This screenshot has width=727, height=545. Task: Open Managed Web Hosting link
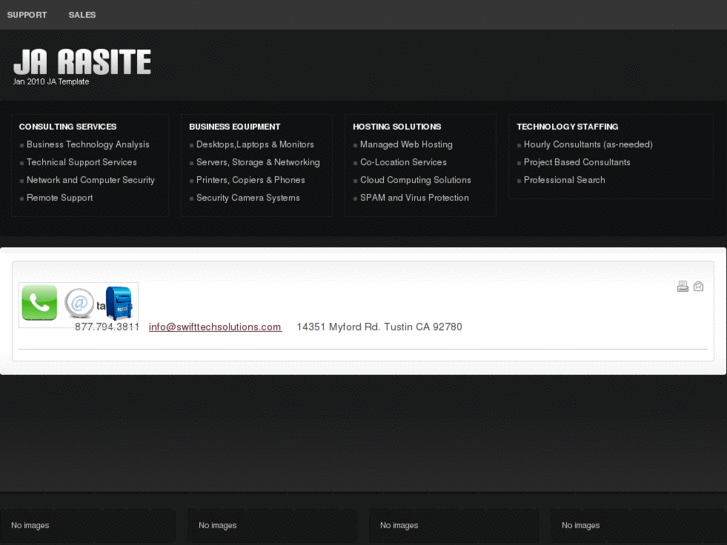(406, 144)
